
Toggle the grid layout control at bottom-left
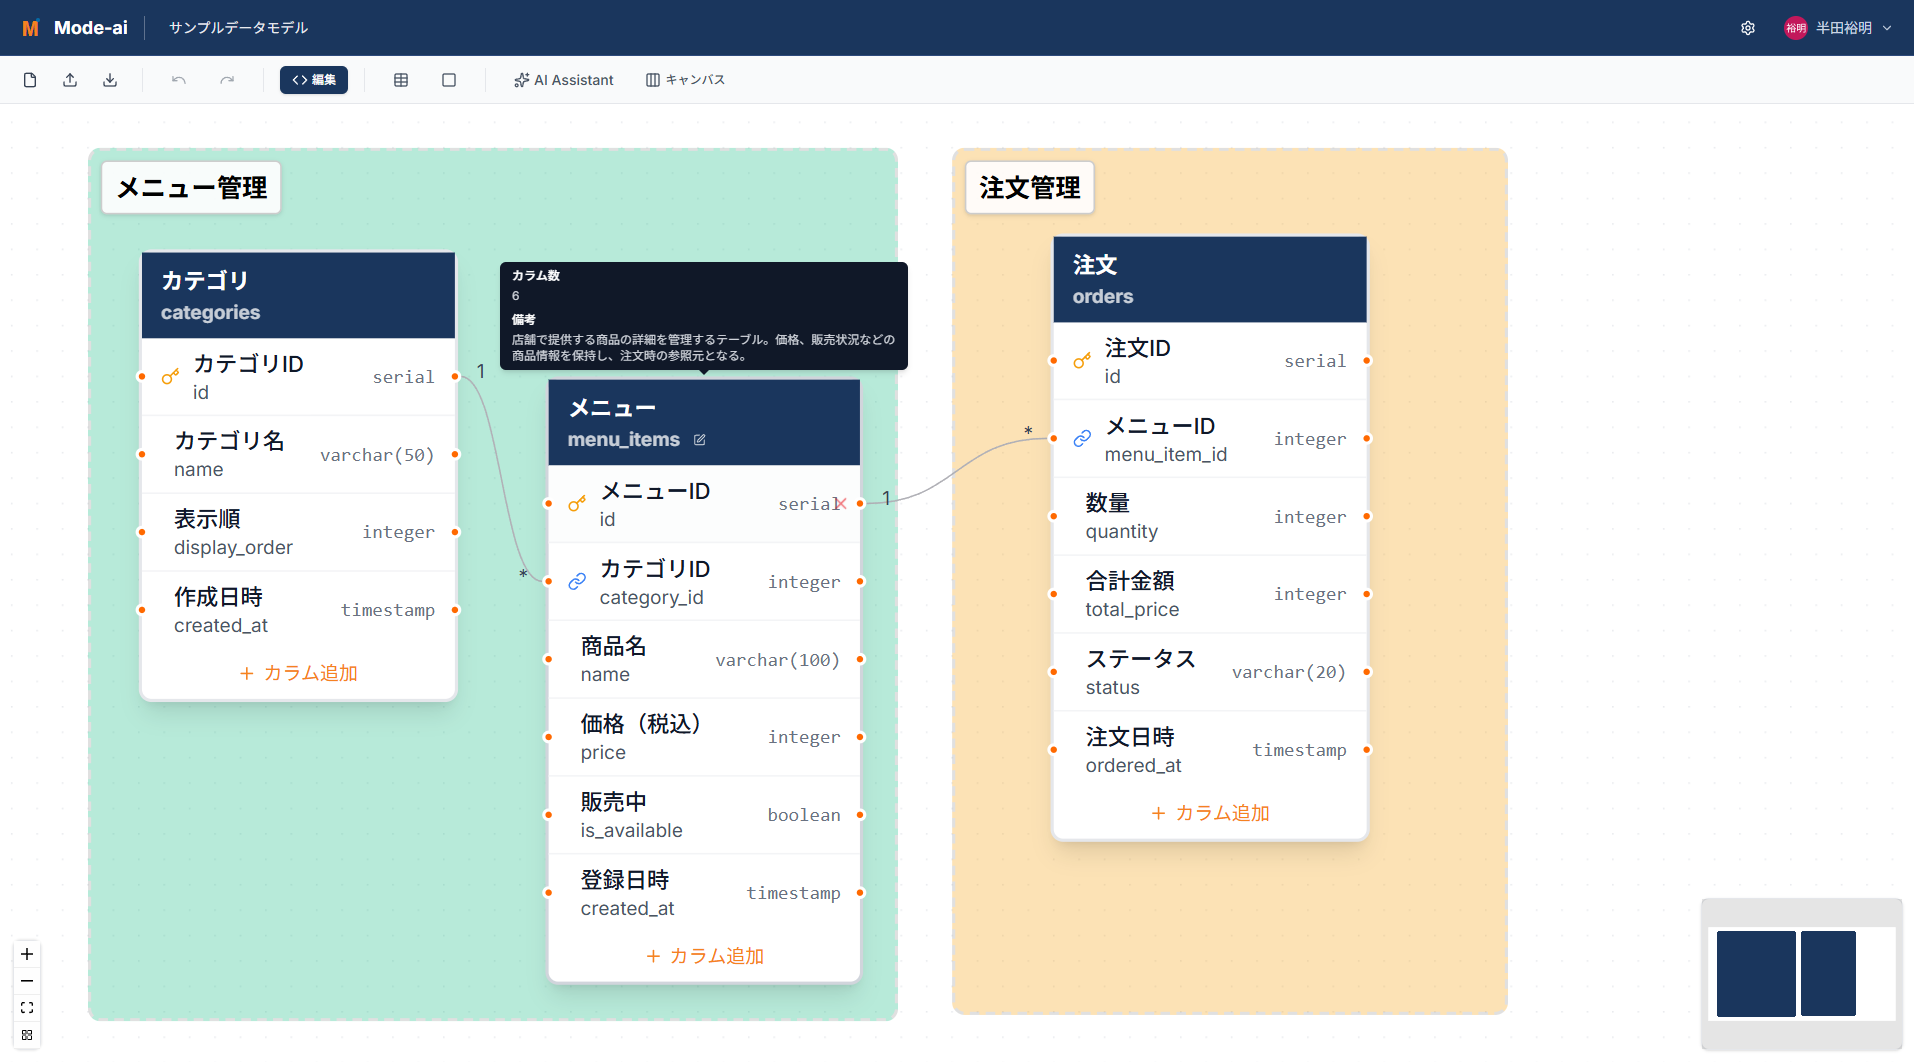click(x=27, y=1035)
